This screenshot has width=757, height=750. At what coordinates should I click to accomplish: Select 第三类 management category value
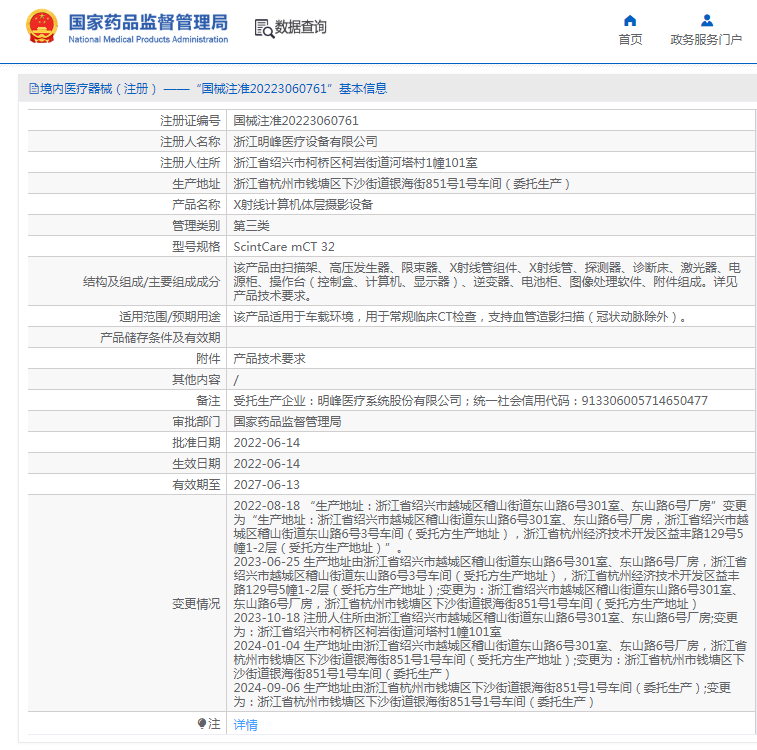click(252, 226)
